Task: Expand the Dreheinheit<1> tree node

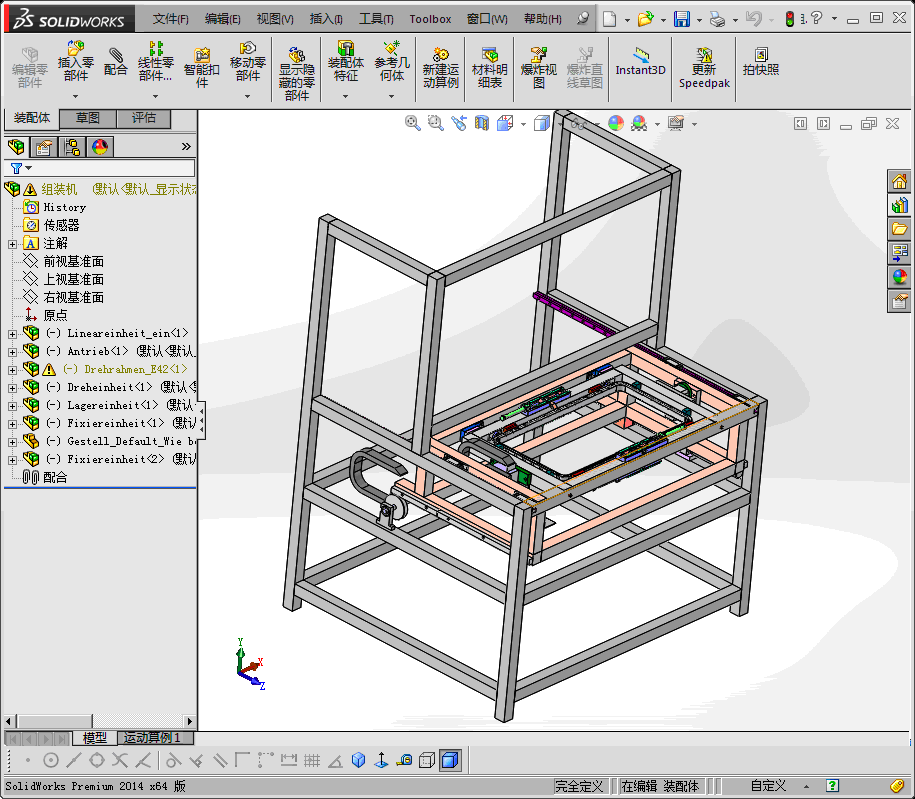Action: [12, 388]
